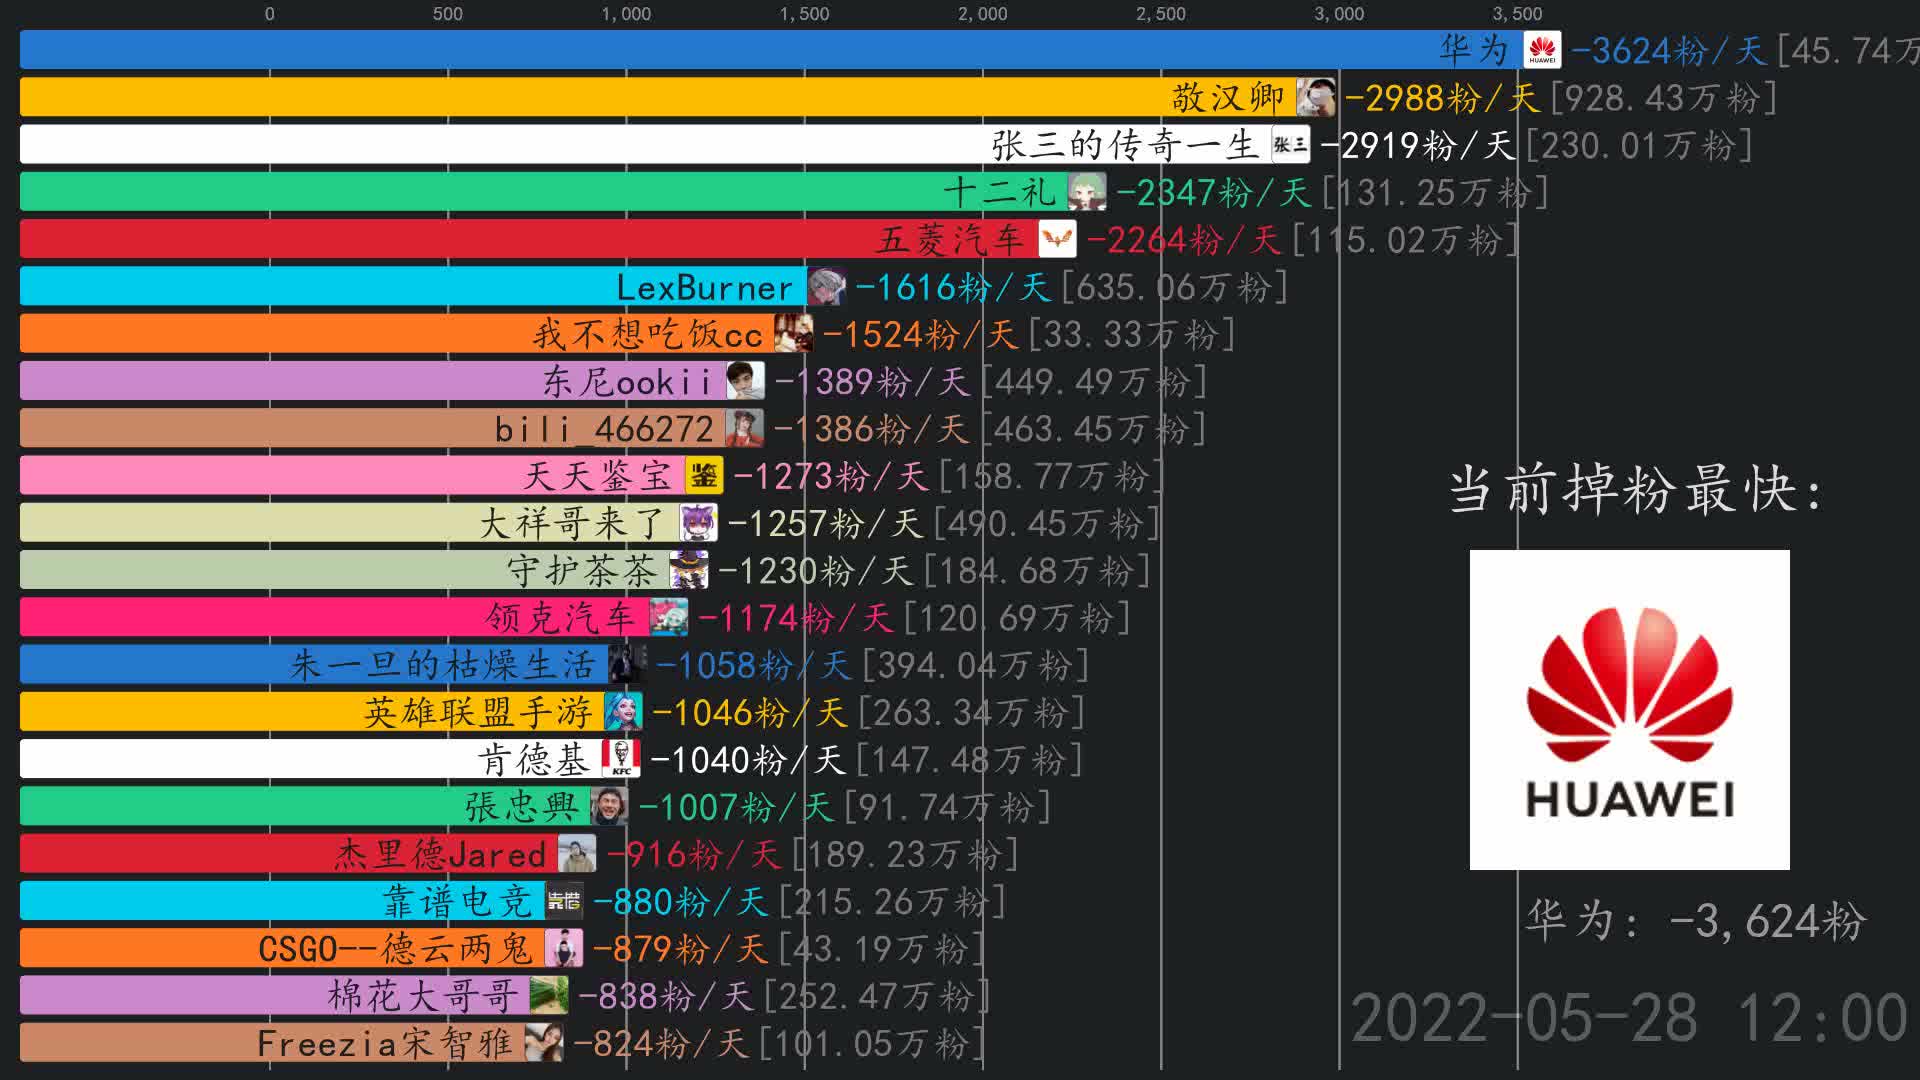Click the [230.01万粉] total text
The image size is (1920, 1080).
1640,145
